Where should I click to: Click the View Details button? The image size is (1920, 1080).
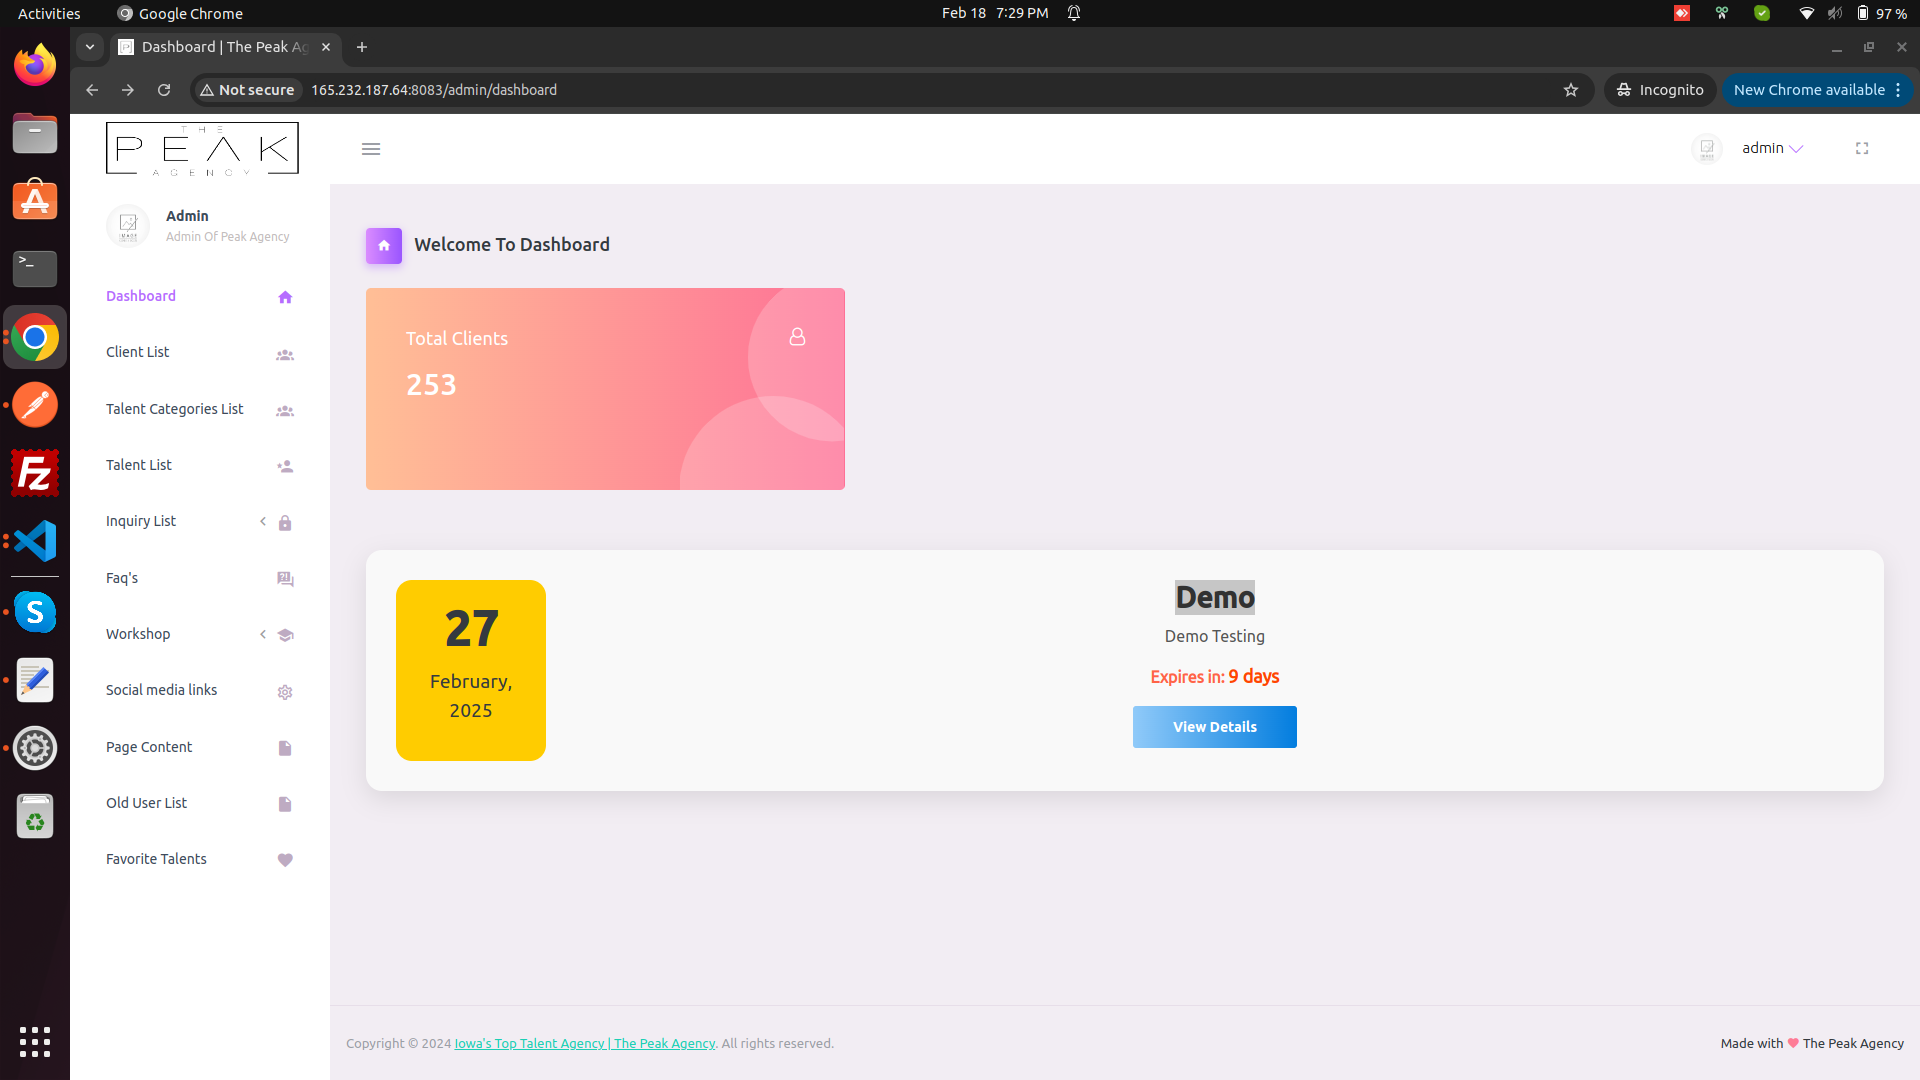[x=1214, y=727]
